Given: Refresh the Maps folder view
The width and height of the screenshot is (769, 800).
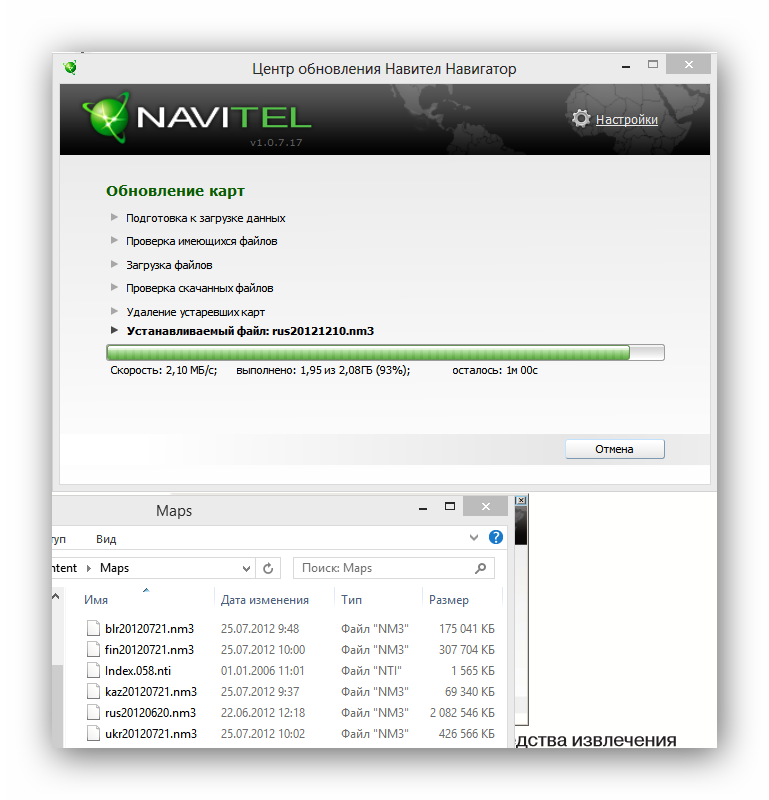Looking at the screenshot, I should (x=268, y=568).
